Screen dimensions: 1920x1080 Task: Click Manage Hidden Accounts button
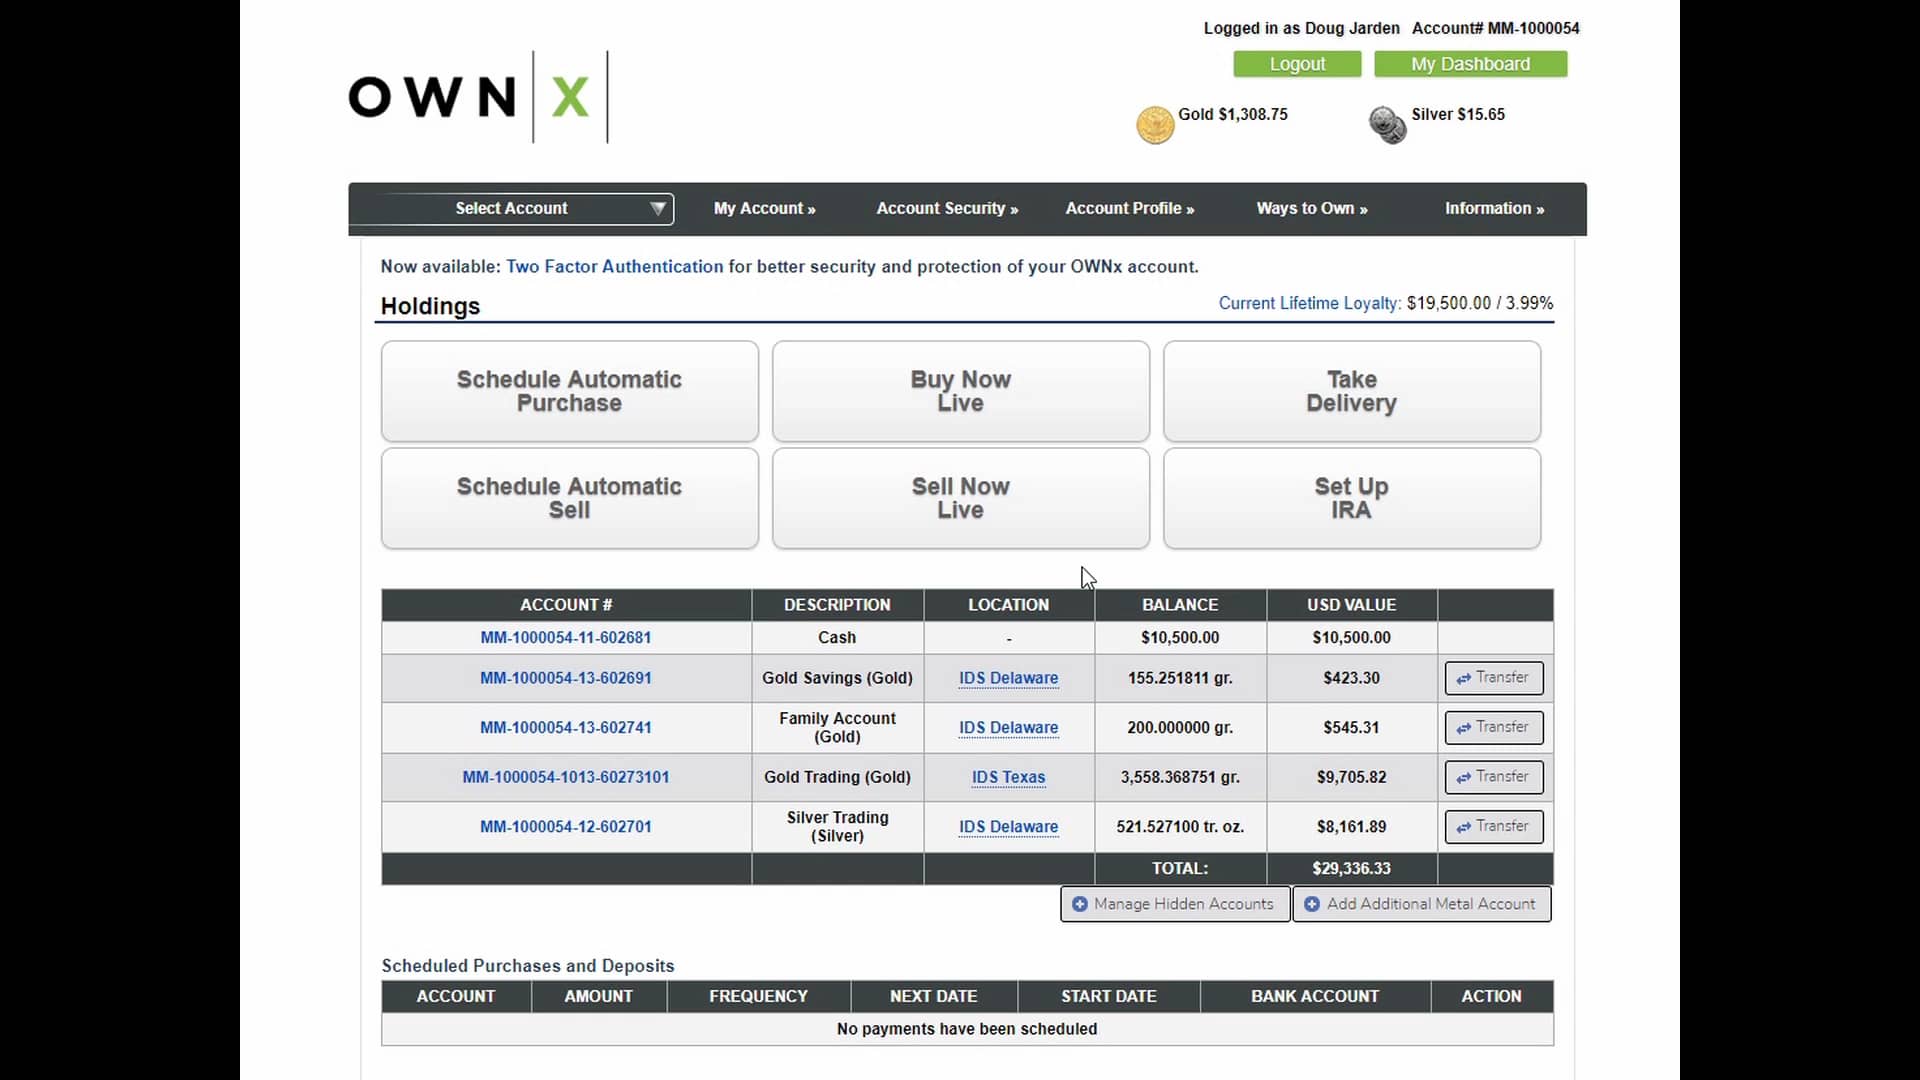[x=1175, y=904]
